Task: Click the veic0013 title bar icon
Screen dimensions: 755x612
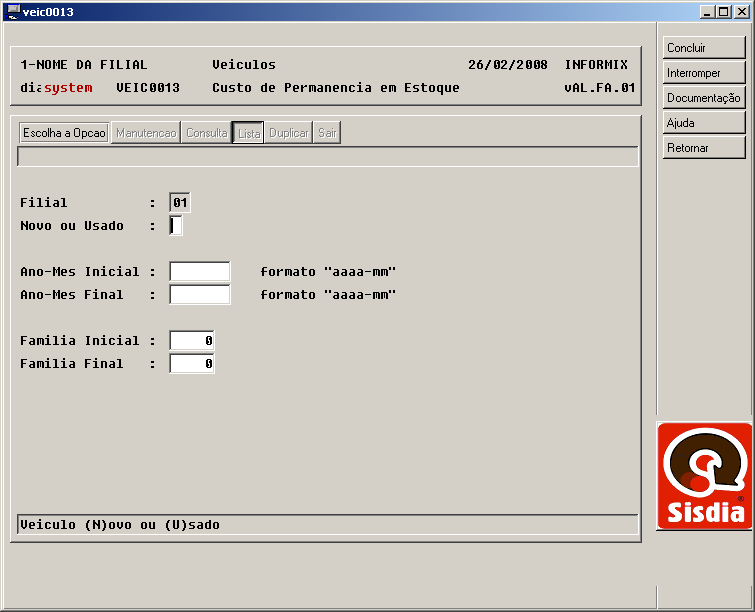Action: (x=12, y=11)
